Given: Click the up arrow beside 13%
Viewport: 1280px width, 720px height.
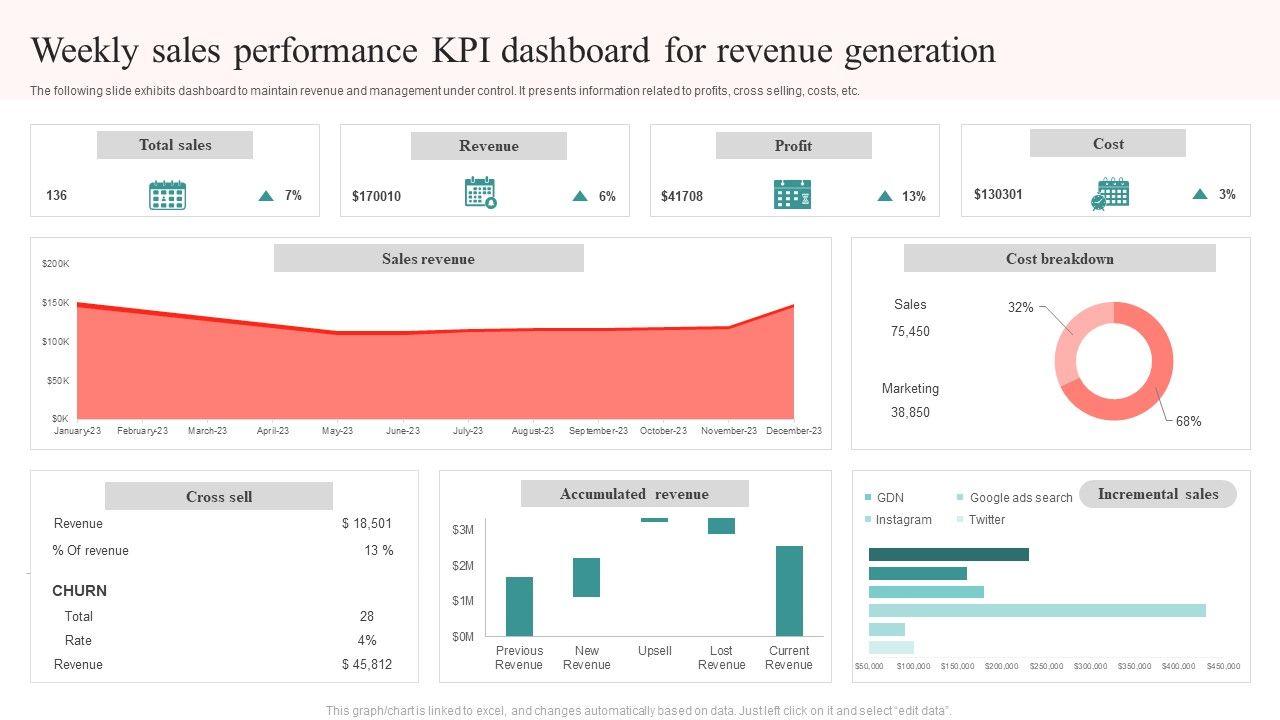Looking at the screenshot, I should tap(885, 196).
